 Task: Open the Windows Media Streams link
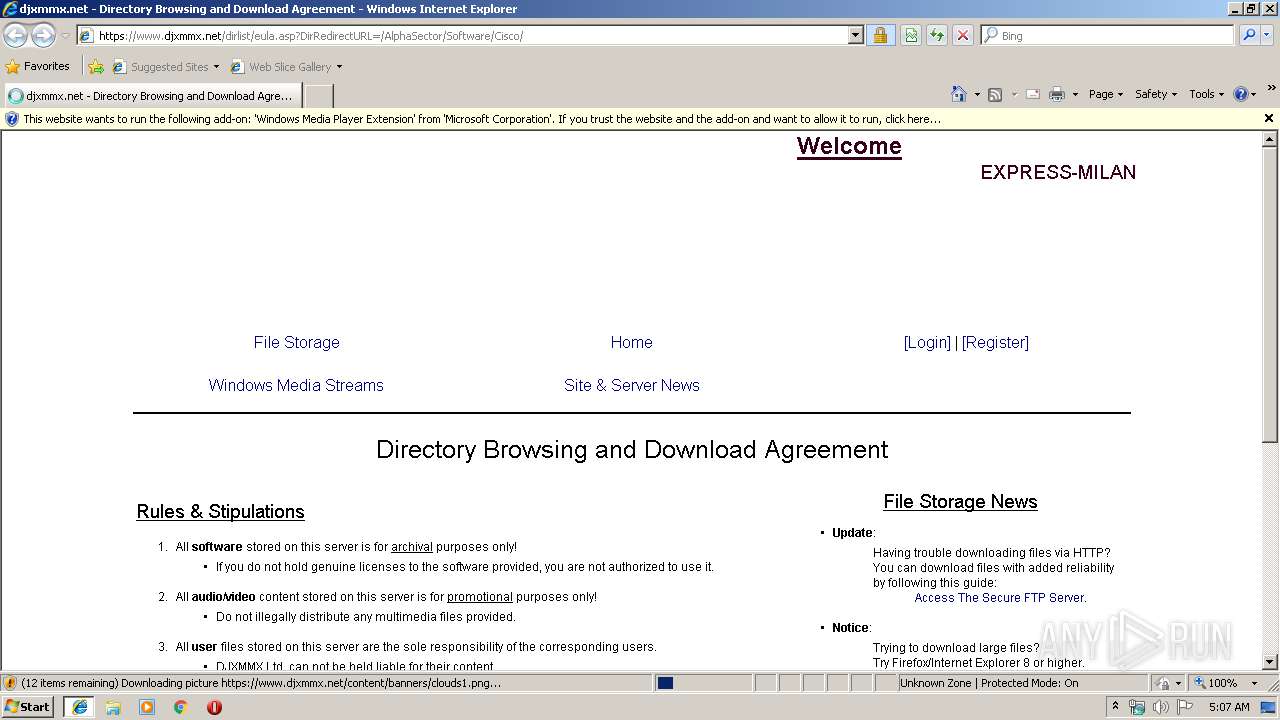coord(296,385)
